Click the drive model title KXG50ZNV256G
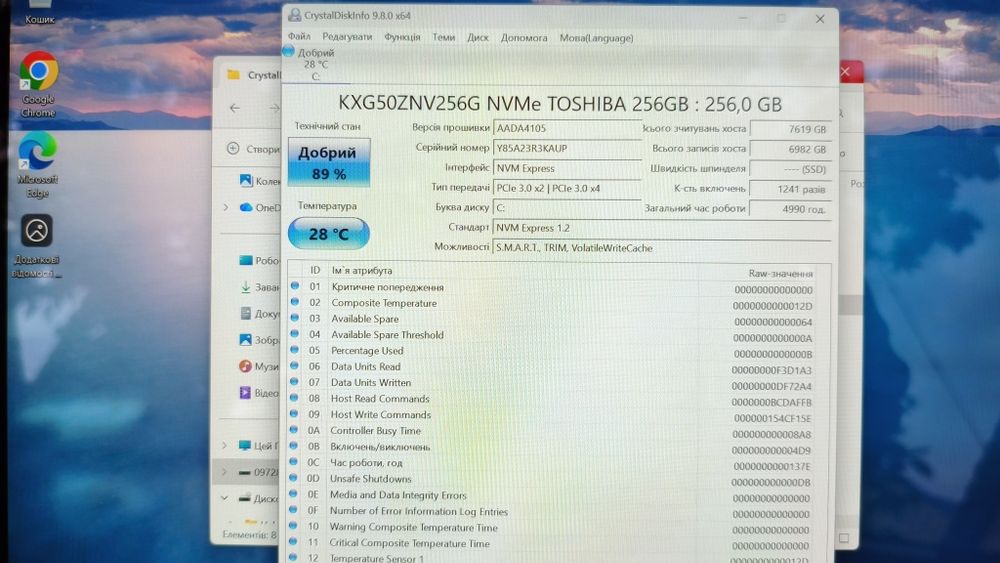 point(560,103)
